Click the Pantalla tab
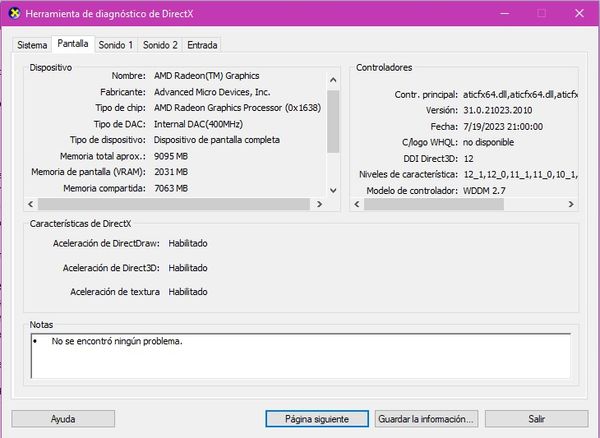The image size is (600, 438). (x=73, y=44)
